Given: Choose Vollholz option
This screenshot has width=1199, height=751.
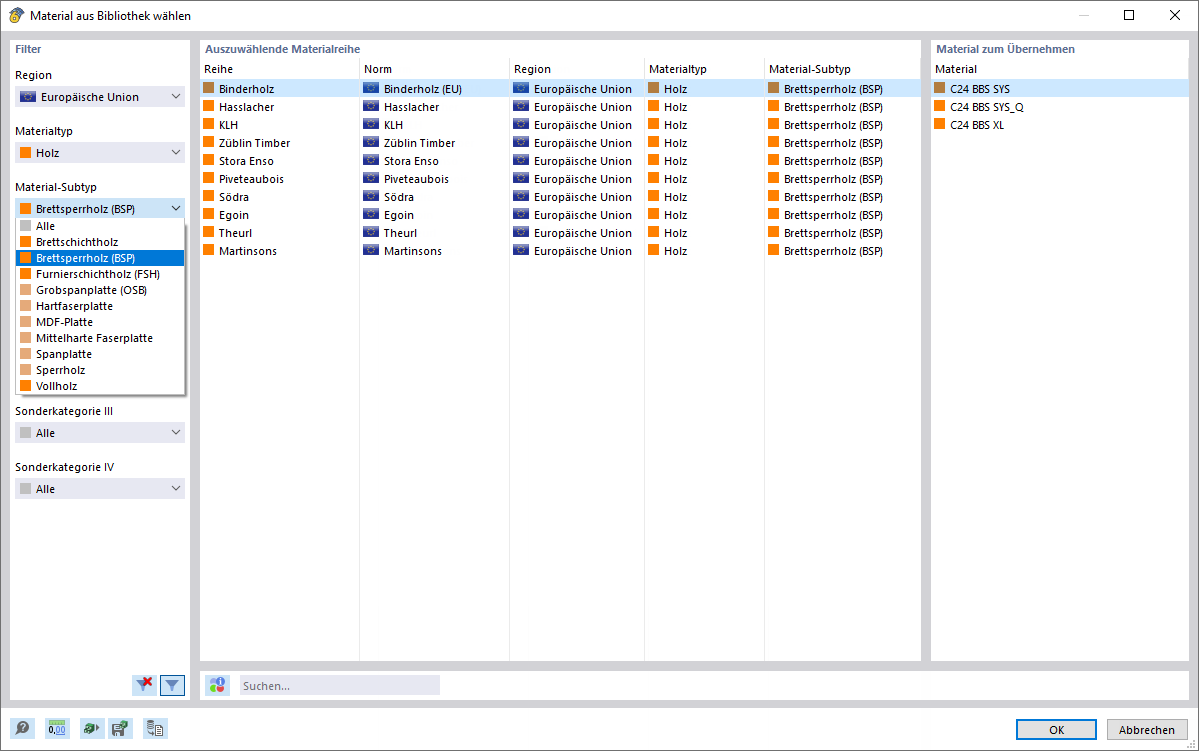Looking at the screenshot, I should 100,386.
